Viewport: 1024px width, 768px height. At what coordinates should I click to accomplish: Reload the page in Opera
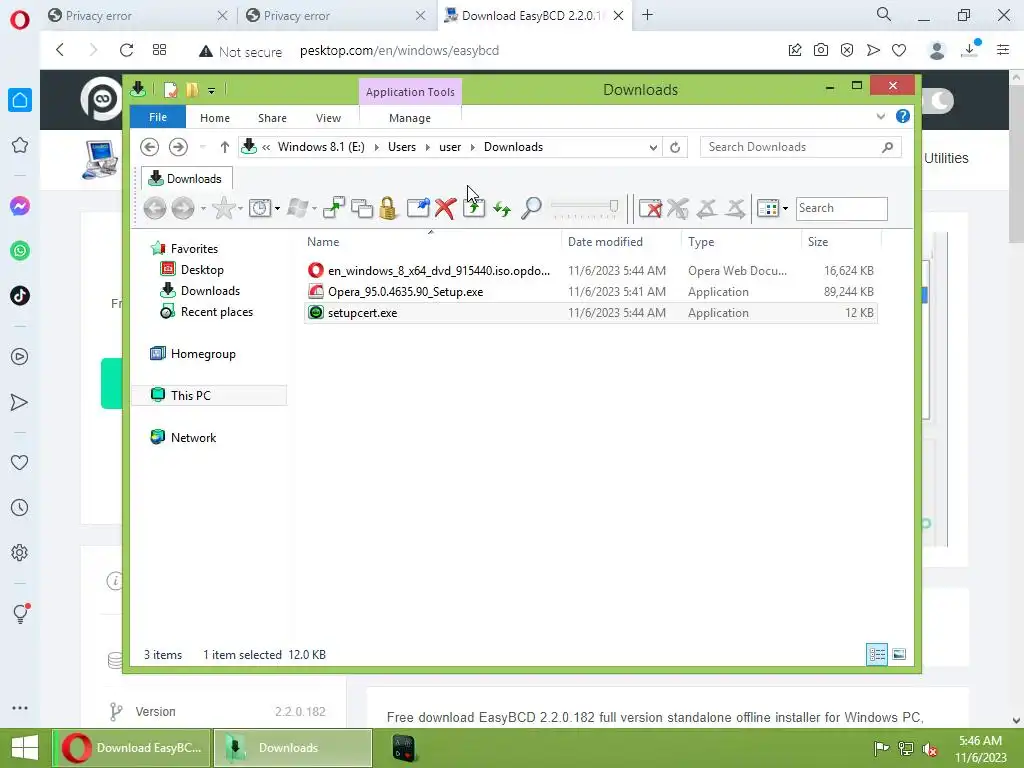click(x=127, y=50)
